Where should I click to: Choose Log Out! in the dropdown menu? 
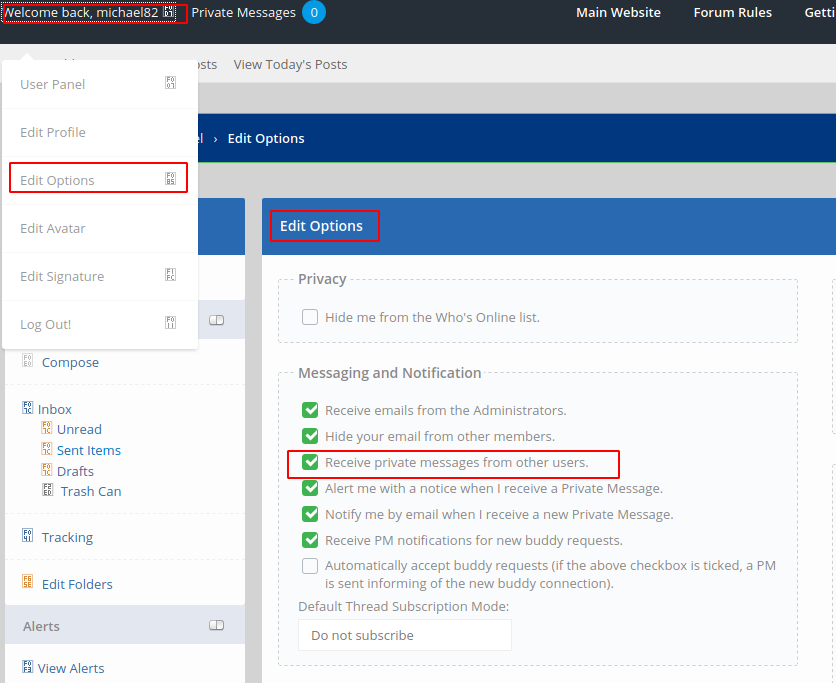coord(46,325)
